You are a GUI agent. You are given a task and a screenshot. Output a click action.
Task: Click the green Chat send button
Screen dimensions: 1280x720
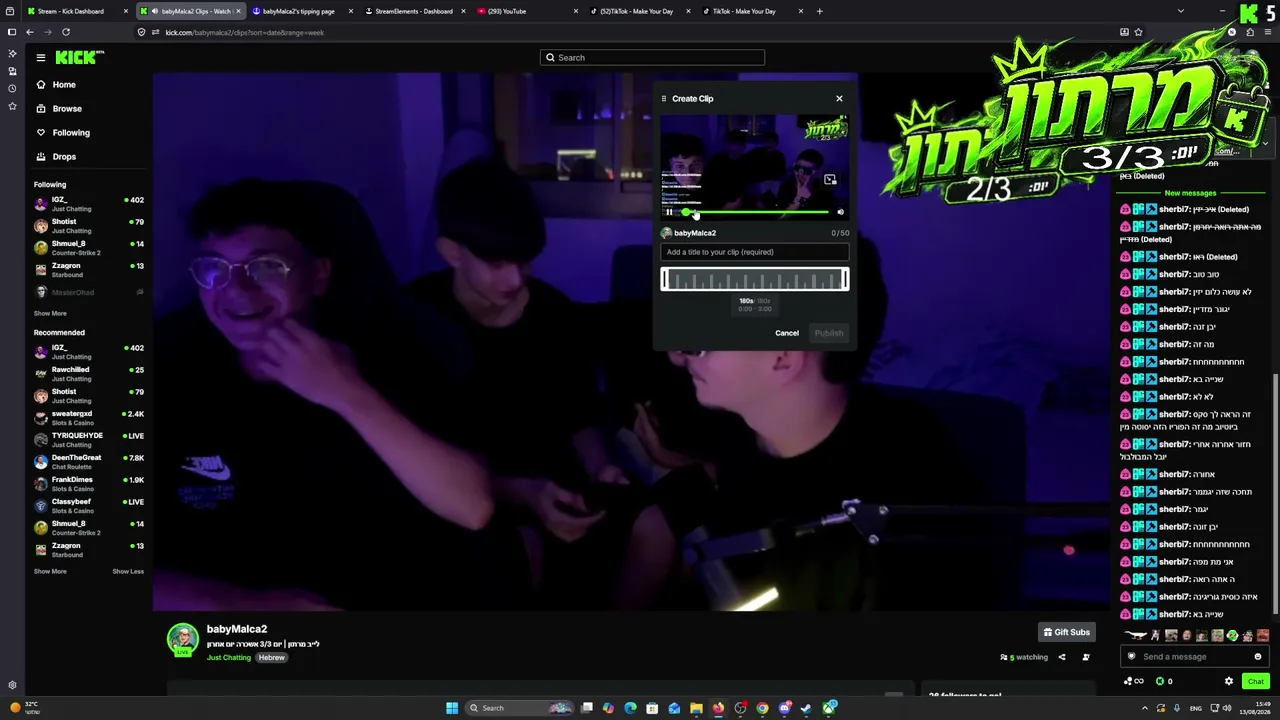point(1256,681)
